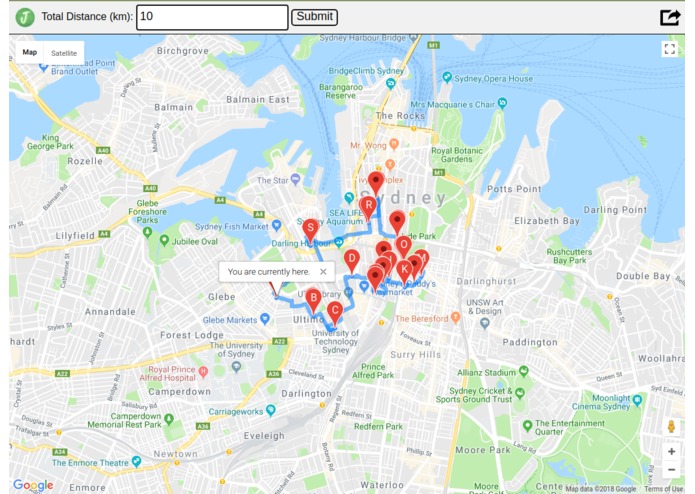Zoom in with the plus button
This screenshot has height=494, width=695.
point(671,451)
